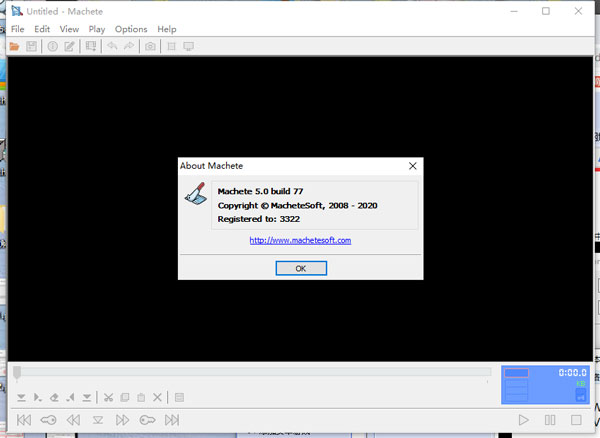Click the Delete X icon in edit toolbar
The image size is (600, 438).
pyautogui.click(x=157, y=397)
